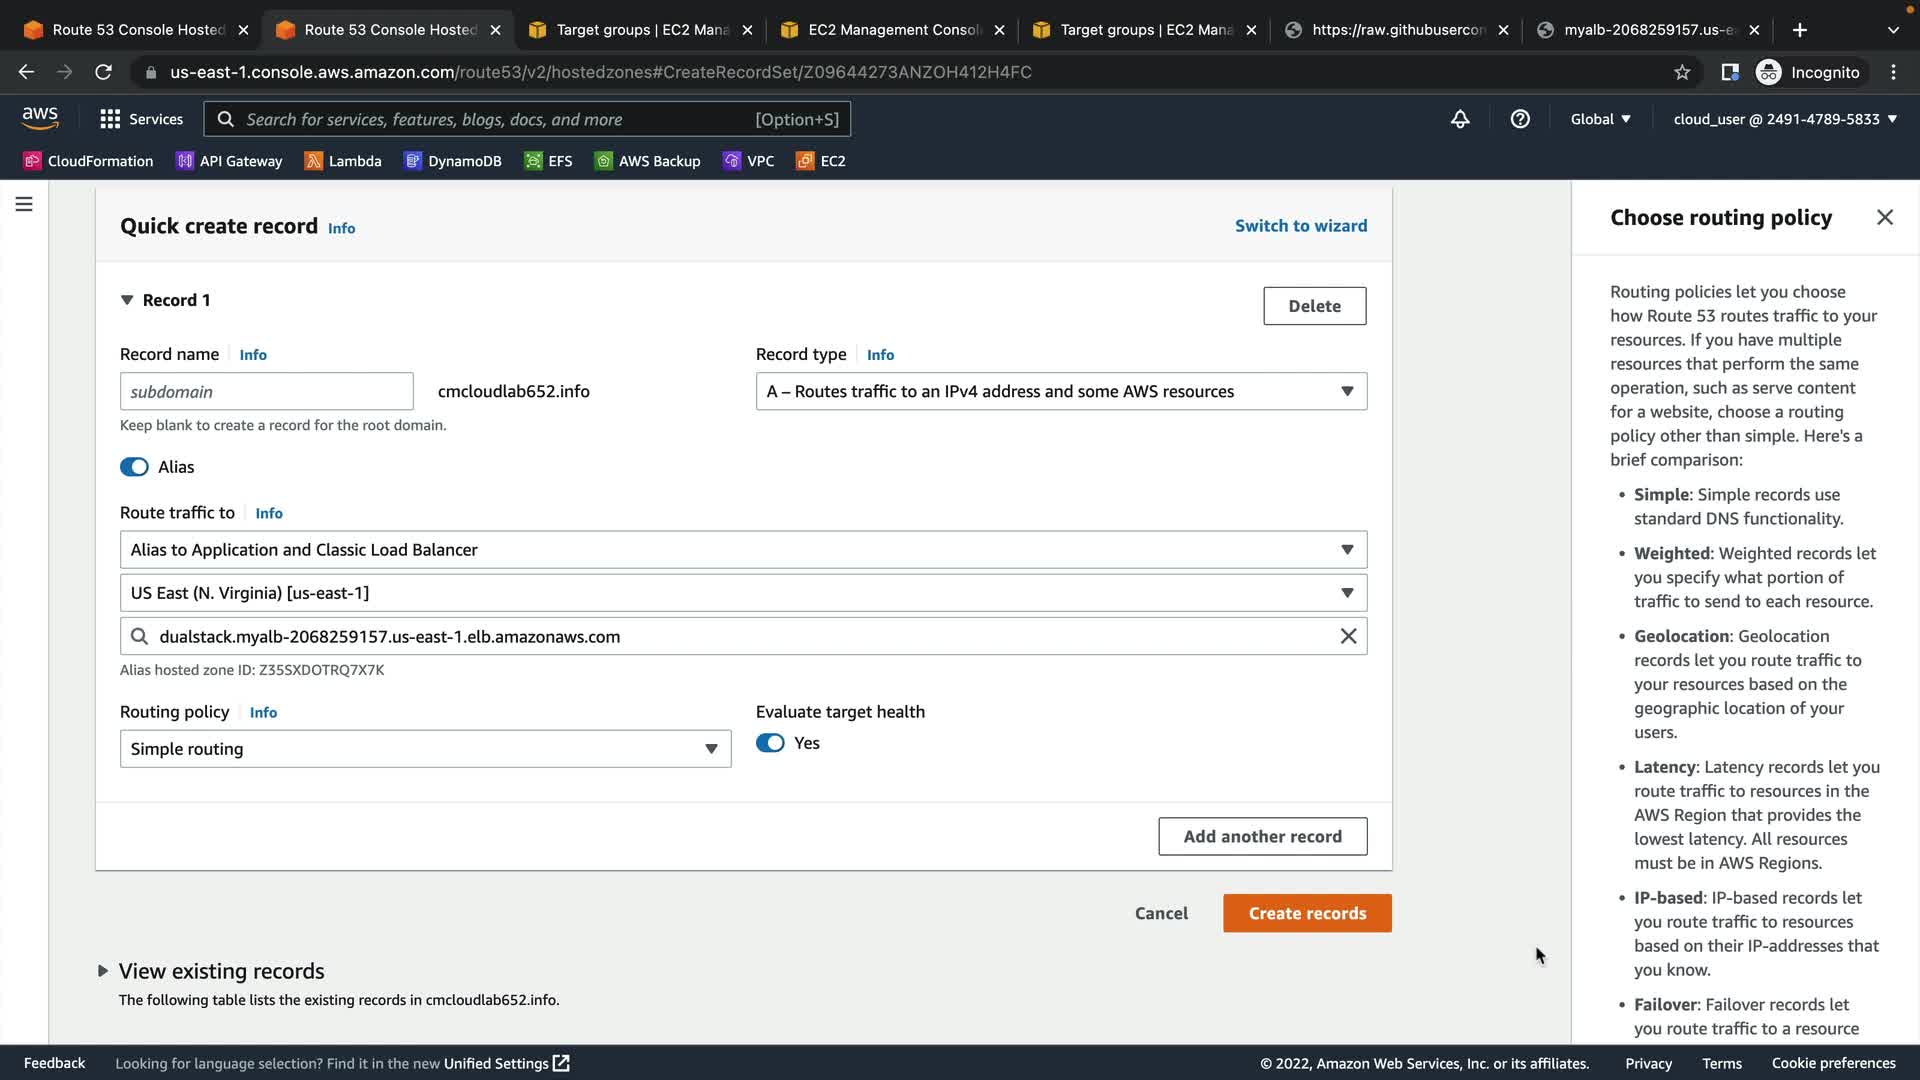
Task: Close the Choose routing policy panel
Action: tap(1884, 217)
